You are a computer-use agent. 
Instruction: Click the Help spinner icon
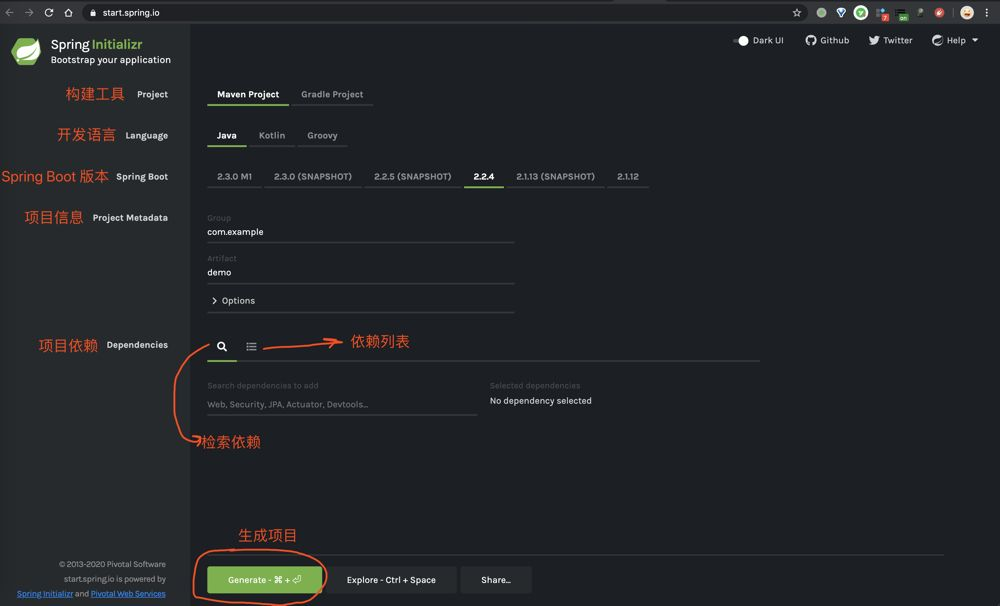pyautogui.click(x=937, y=40)
